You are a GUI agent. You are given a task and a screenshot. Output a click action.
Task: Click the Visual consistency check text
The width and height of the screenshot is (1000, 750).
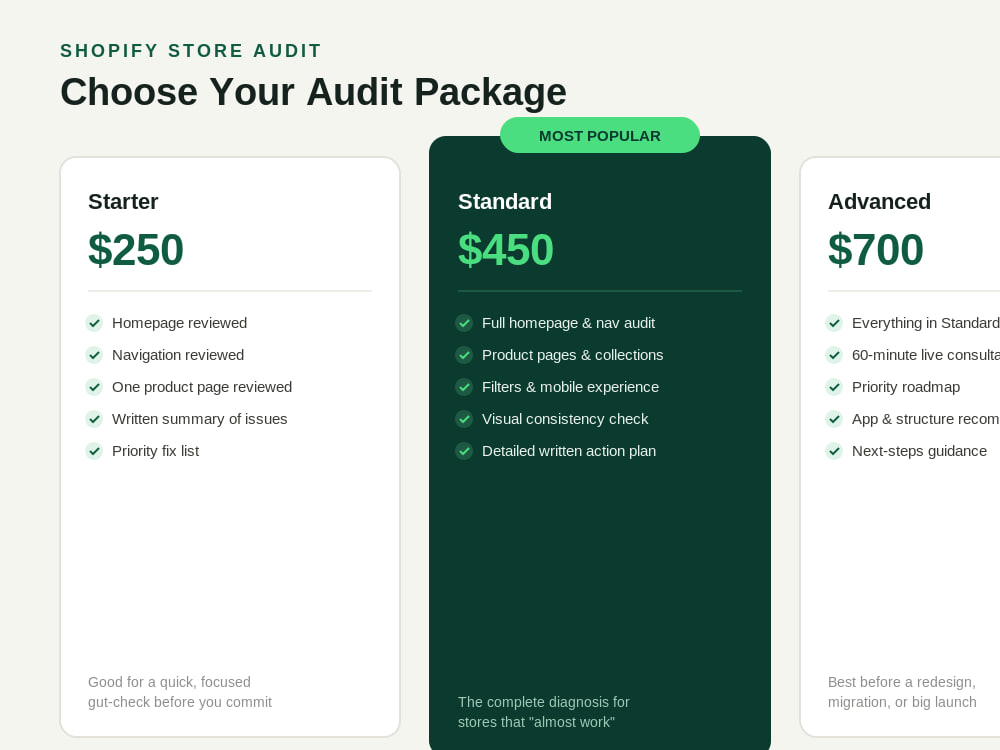pos(565,419)
